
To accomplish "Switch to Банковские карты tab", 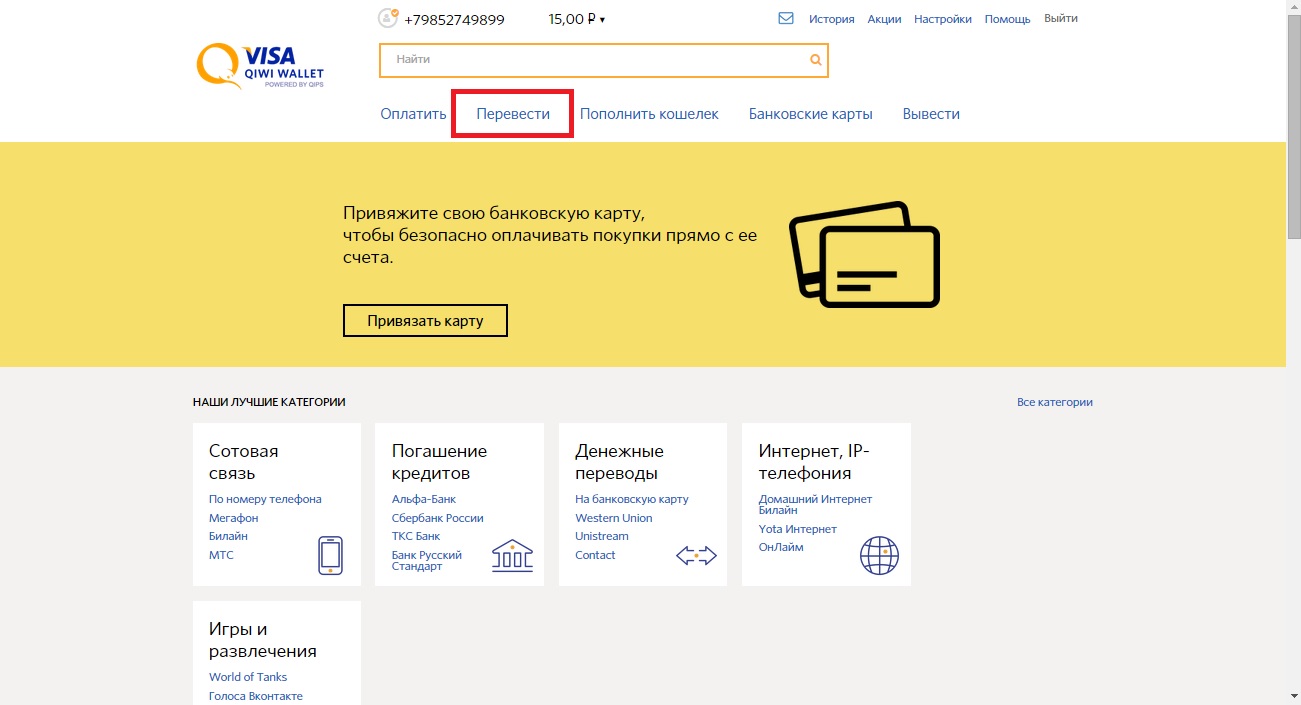I will (810, 114).
